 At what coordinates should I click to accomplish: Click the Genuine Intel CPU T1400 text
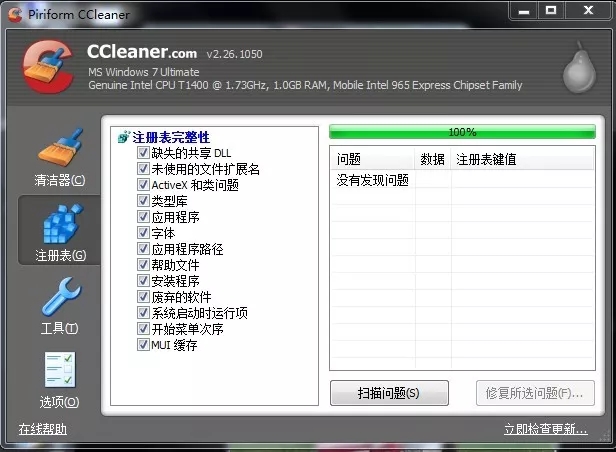(305, 85)
